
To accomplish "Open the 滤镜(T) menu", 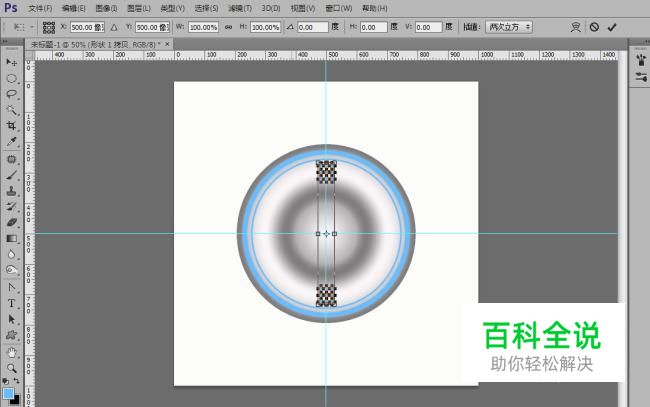I will [x=240, y=8].
